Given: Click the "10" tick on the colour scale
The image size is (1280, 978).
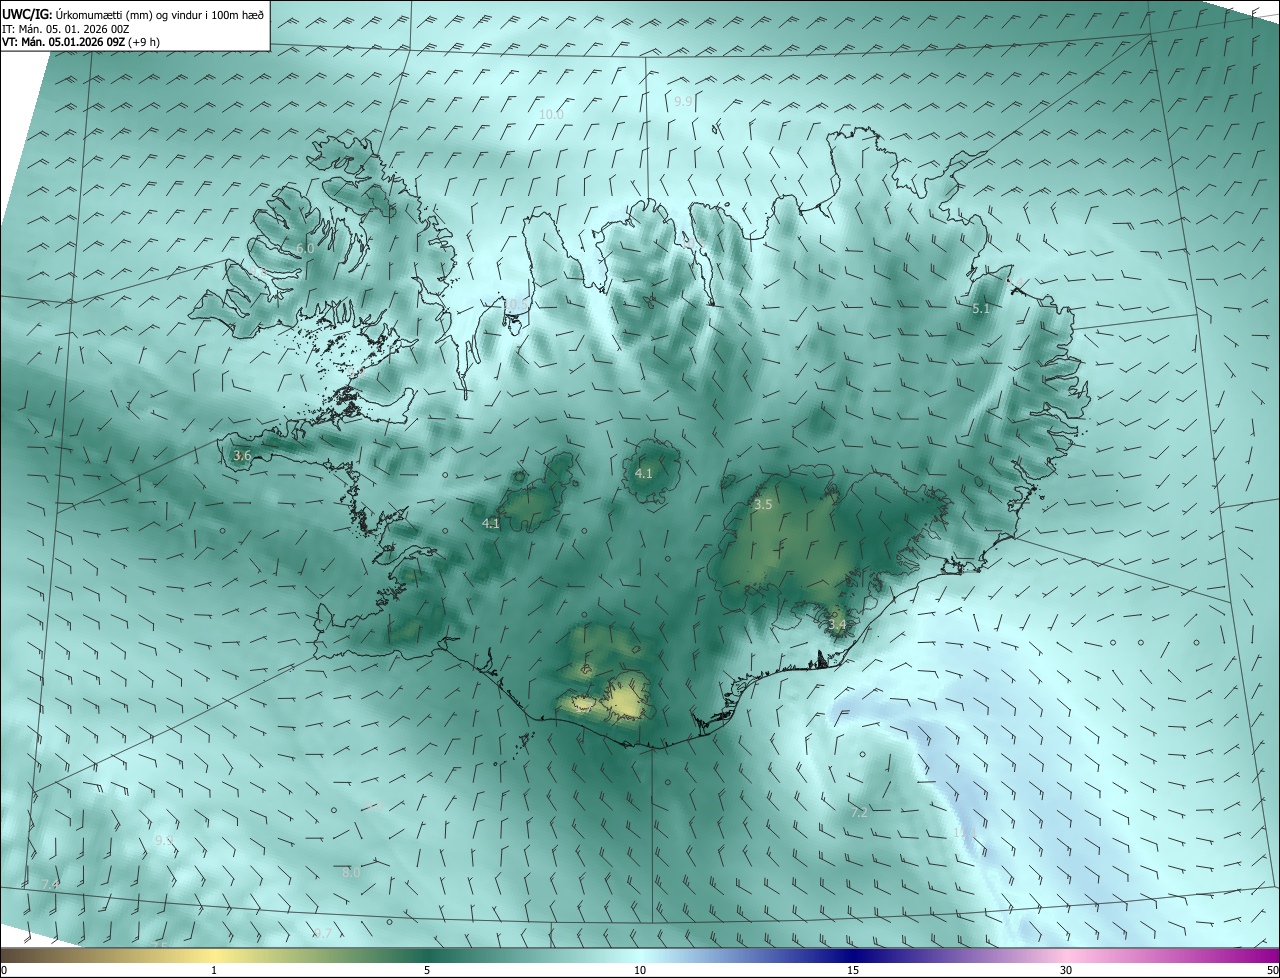Looking at the screenshot, I should pyautogui.click(x=640, y=970).
